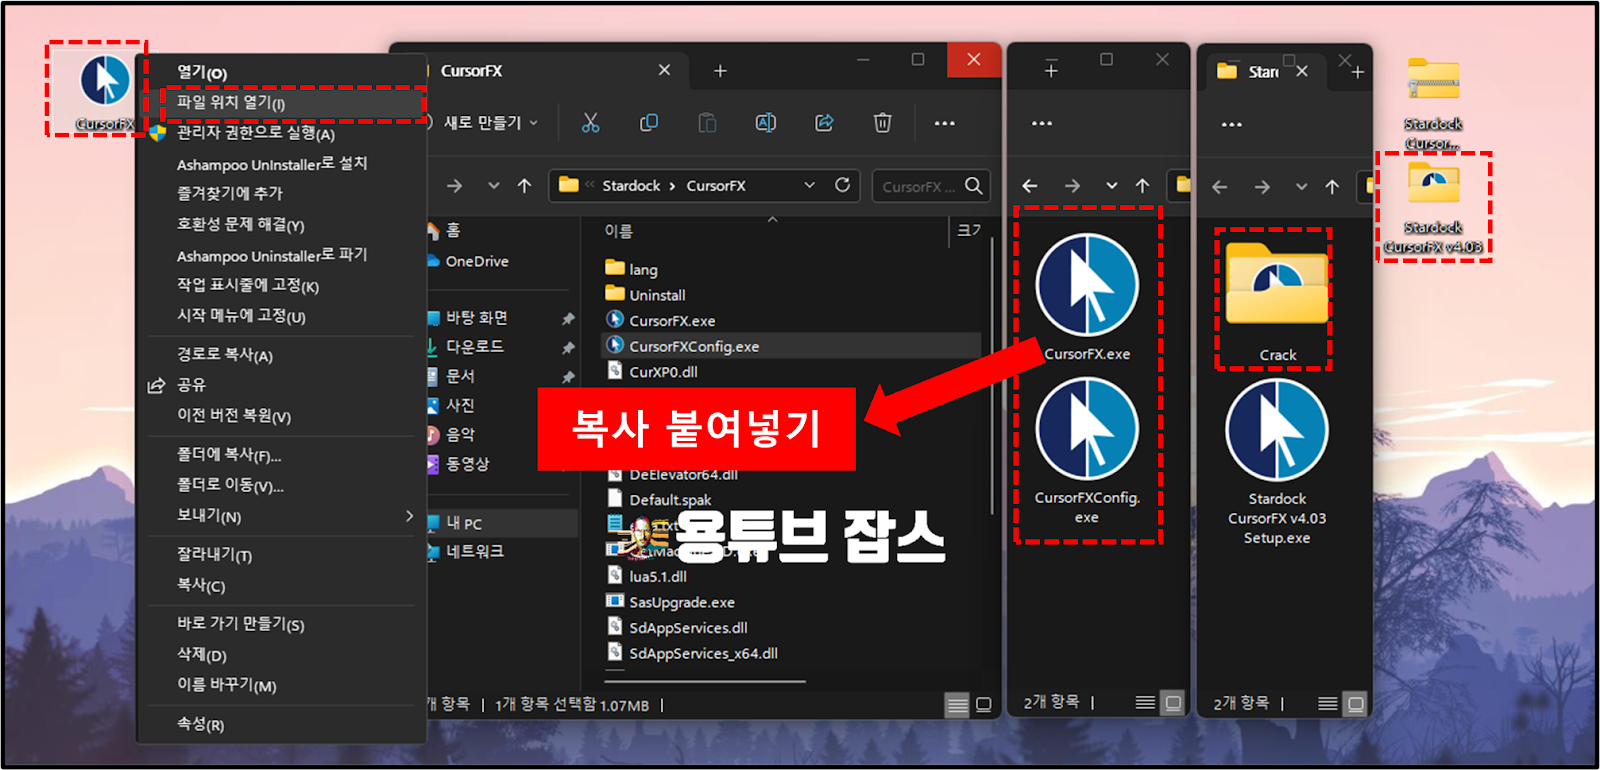Click the Share icon in CursorFX toolbar
The height and width of the screenshot is (770, 1600).
click(824, 123)
